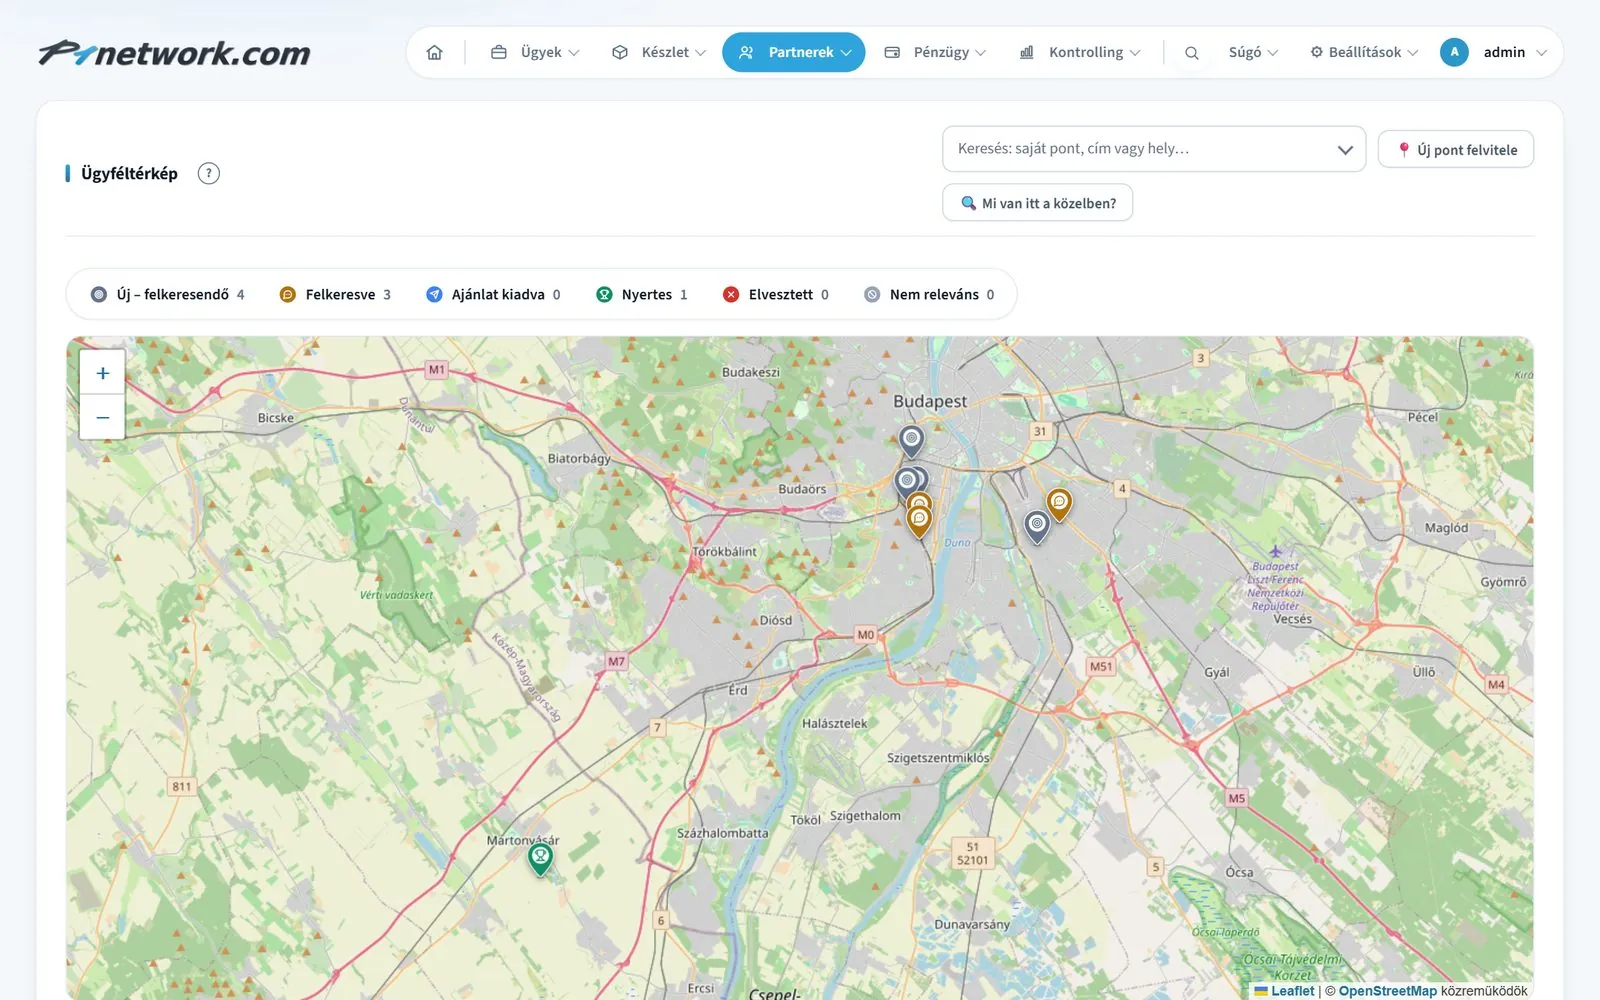Viewport: 1600px width, 1000px height.
Task: Open the Ügyek menu
Action: tap(535, 52)
